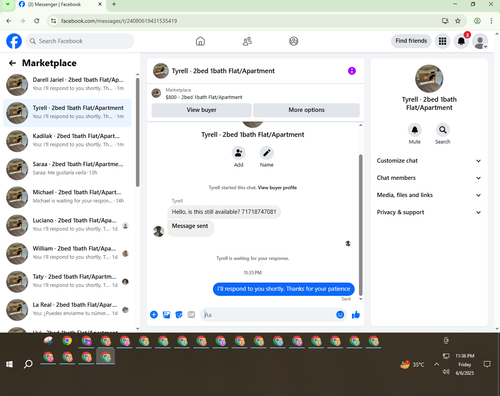Open Windows Start menu

[x=9, y=364]
